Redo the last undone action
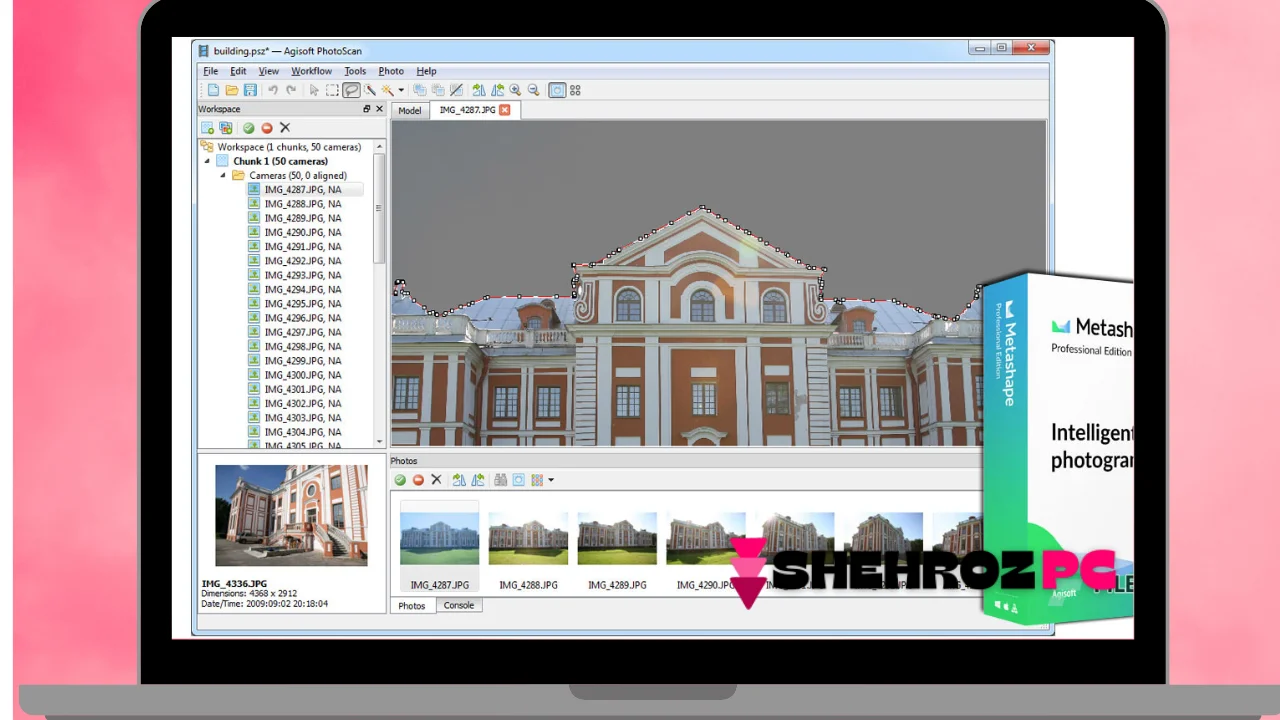 (x=291, y=90)
